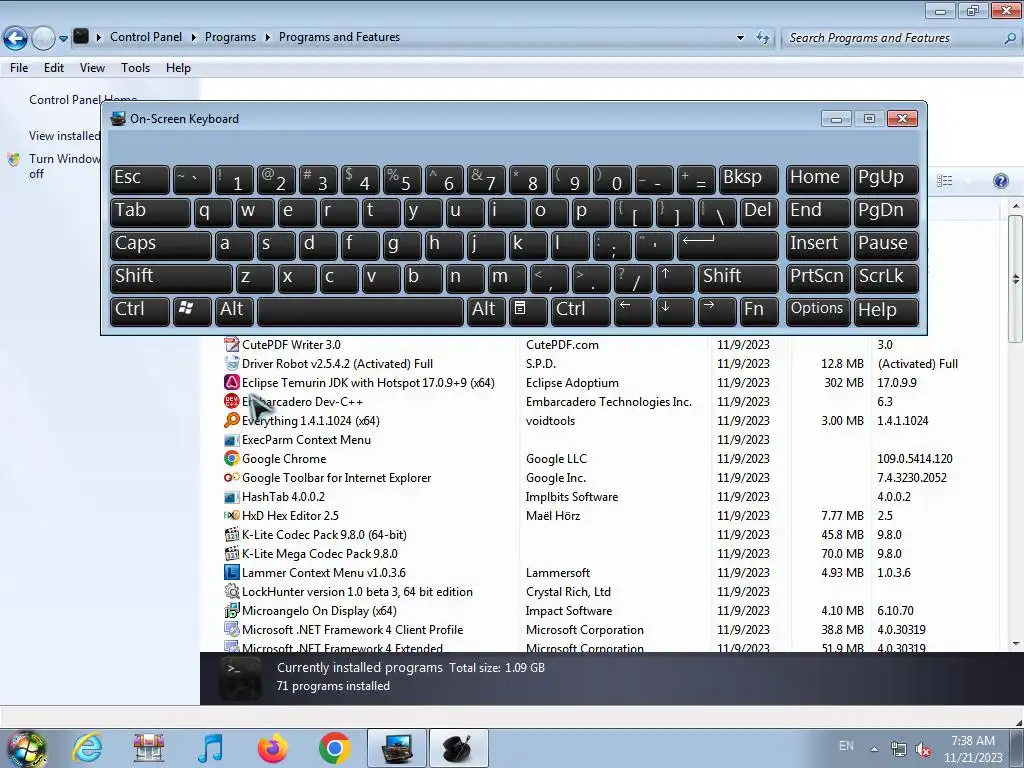Select the HxD Hex Editor icon

point(231,515)
